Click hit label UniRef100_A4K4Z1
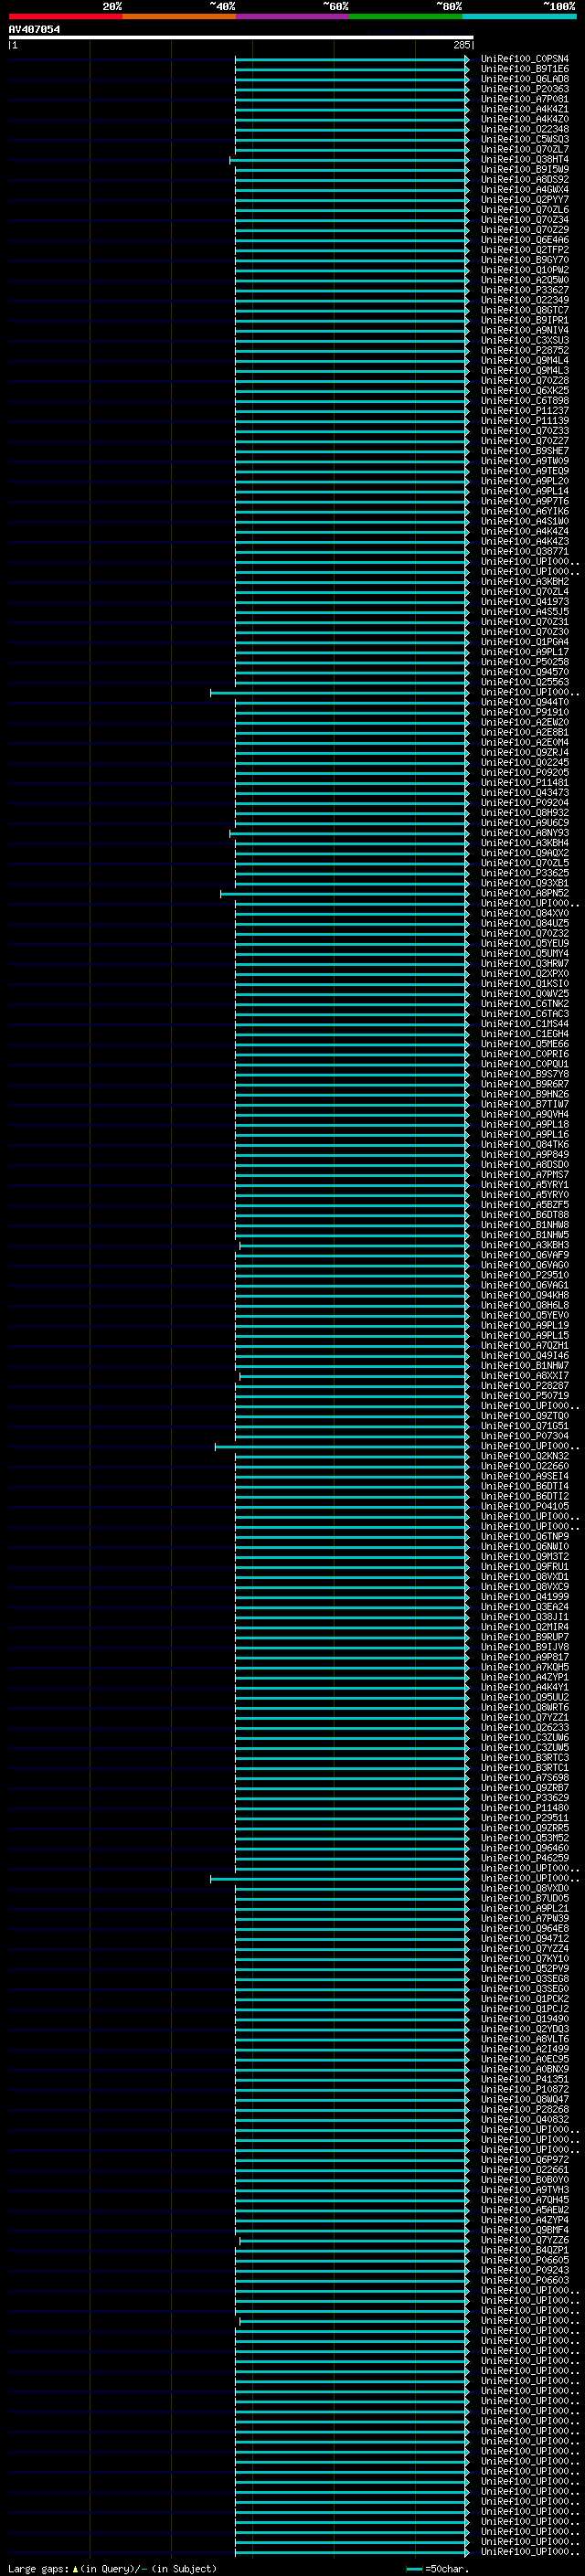Screen dimensions: 585x2576 click(x=525, y=109)
